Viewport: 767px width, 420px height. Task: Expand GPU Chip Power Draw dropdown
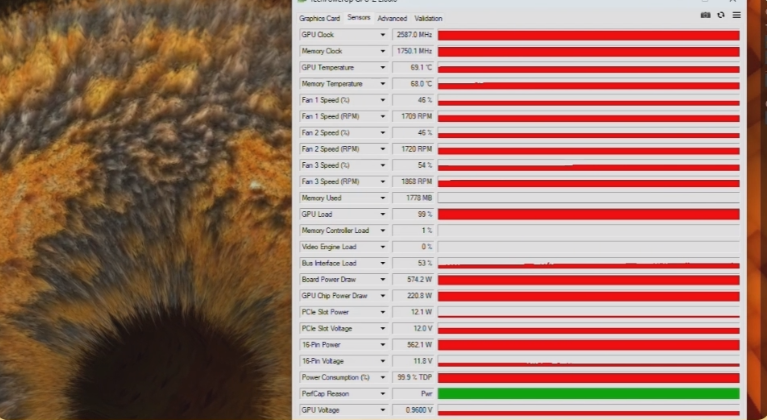[383, 296]
